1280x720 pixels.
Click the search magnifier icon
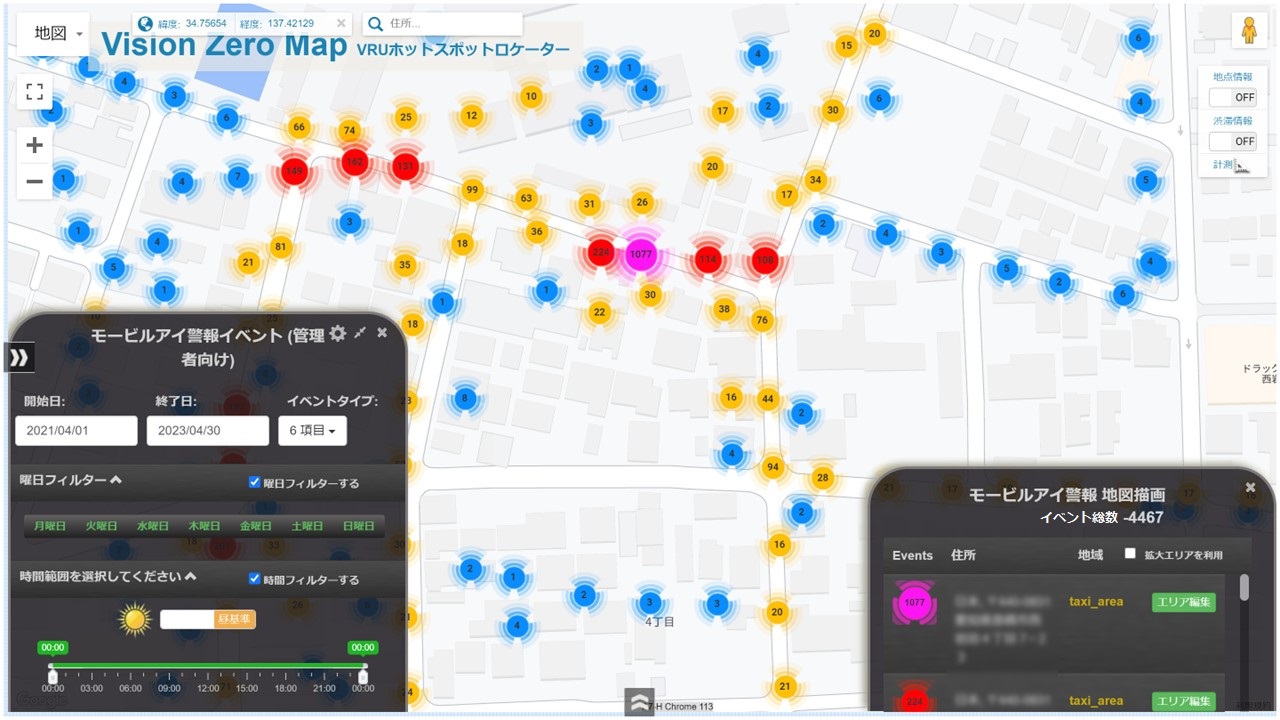[x=375, y=24]
